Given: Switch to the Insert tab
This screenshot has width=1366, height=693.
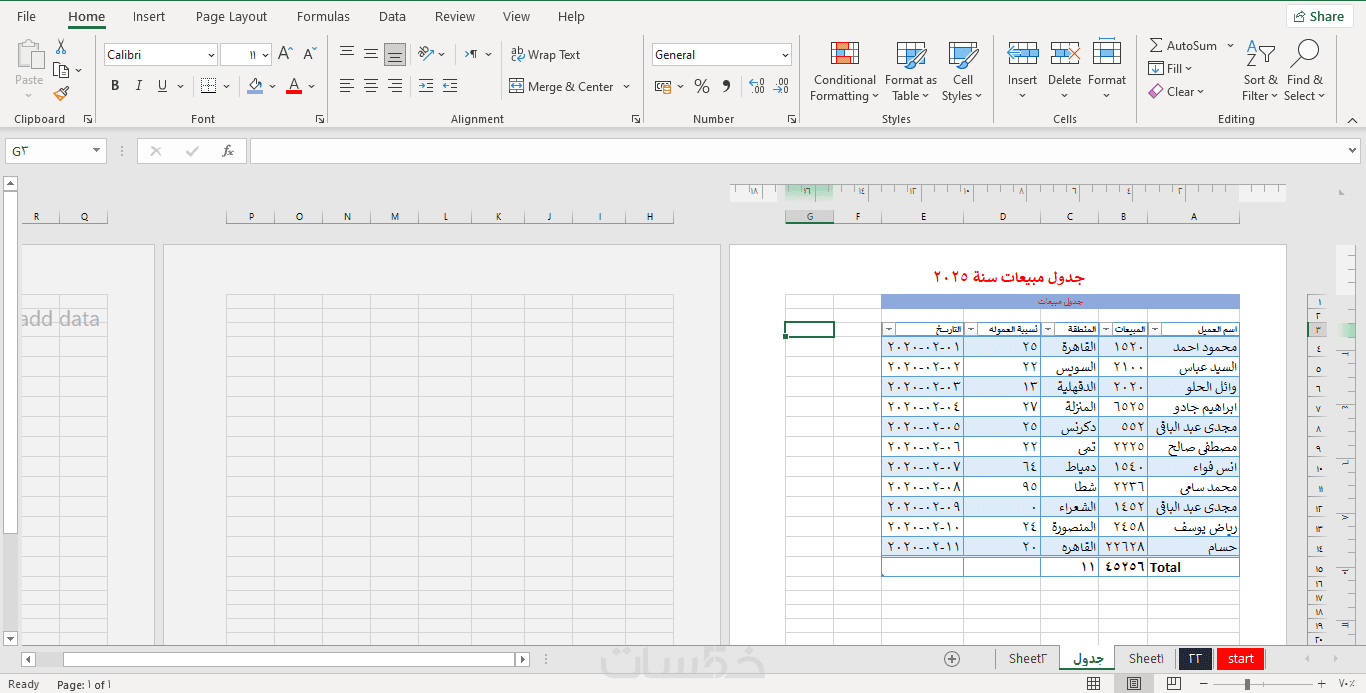Looking at the screenshot, I should [149, 16].
